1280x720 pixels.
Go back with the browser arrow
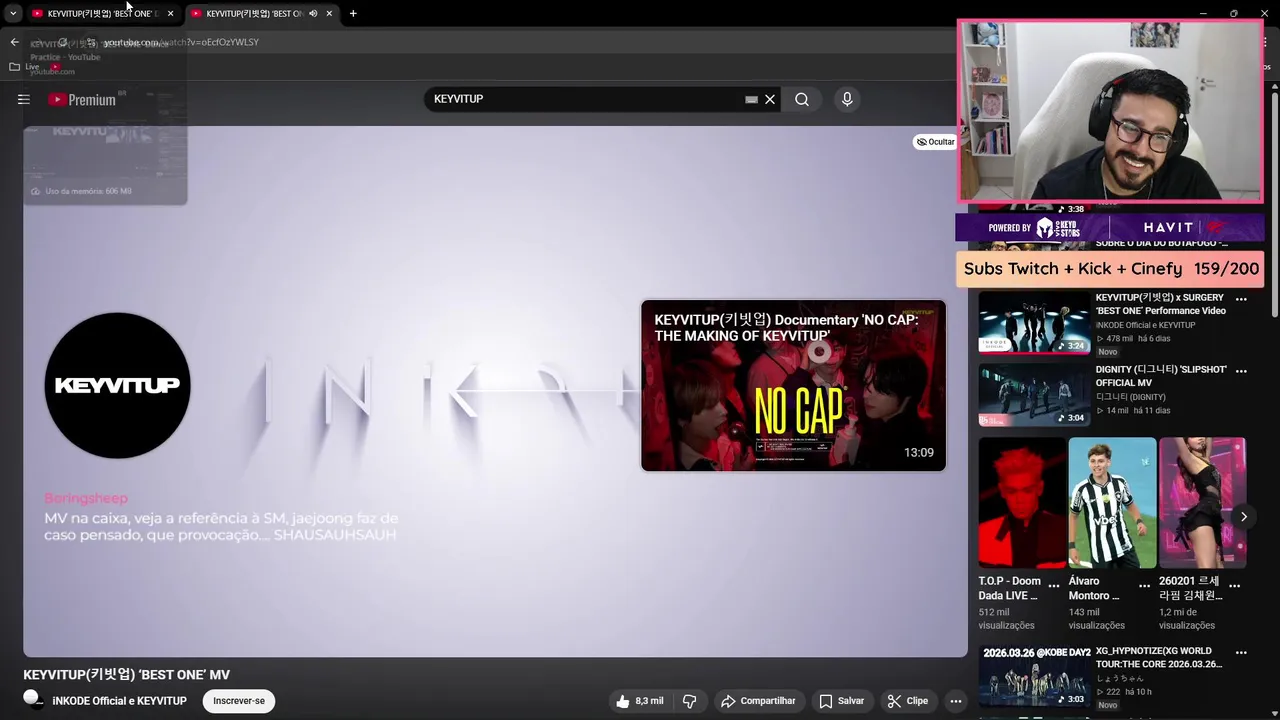point(14,42)
